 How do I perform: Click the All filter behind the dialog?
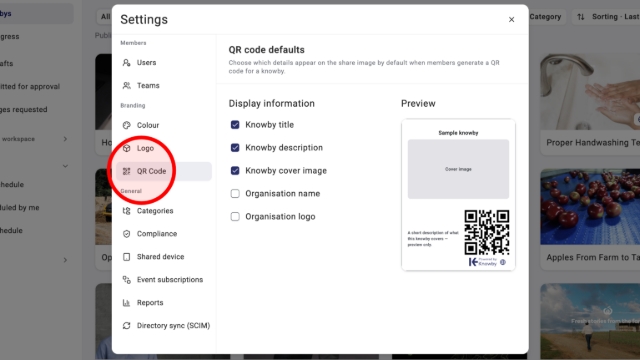(x=105, y=17)
